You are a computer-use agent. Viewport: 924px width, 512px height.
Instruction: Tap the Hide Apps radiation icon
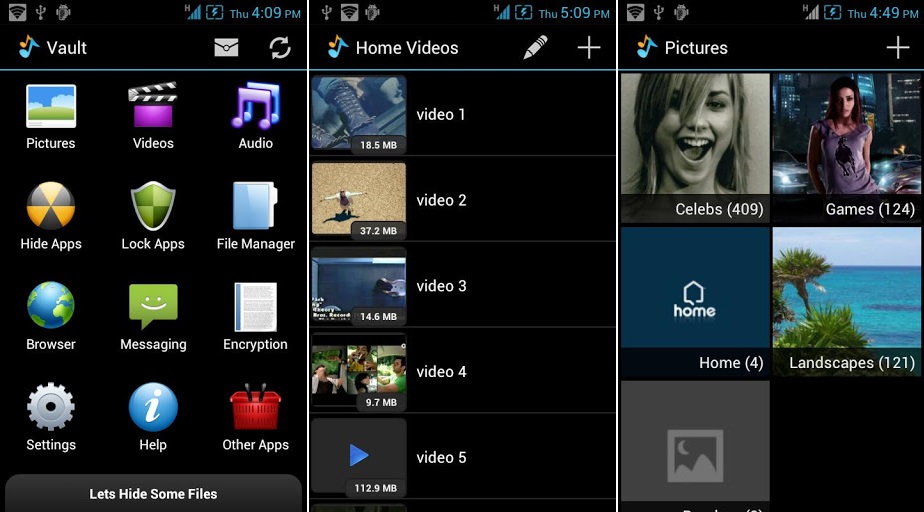pyautogui.click(x=51, y=205)
